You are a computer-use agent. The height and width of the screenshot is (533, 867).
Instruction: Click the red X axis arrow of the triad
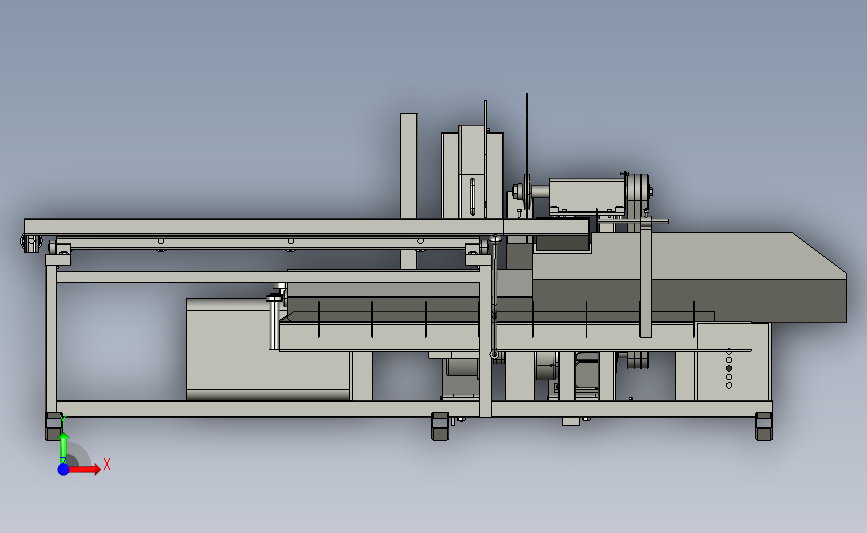click(85, 469)
